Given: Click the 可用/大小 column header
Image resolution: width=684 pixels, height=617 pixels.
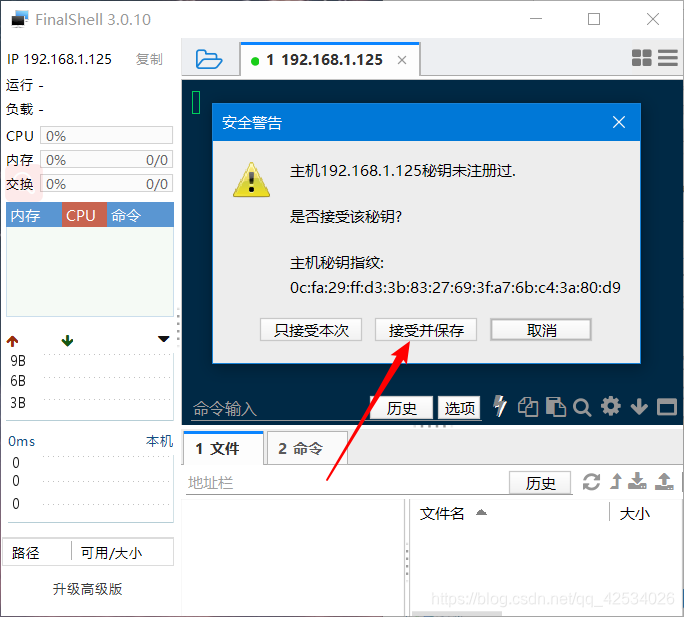Looking at the screenshot, I should [x=122, y=552].
